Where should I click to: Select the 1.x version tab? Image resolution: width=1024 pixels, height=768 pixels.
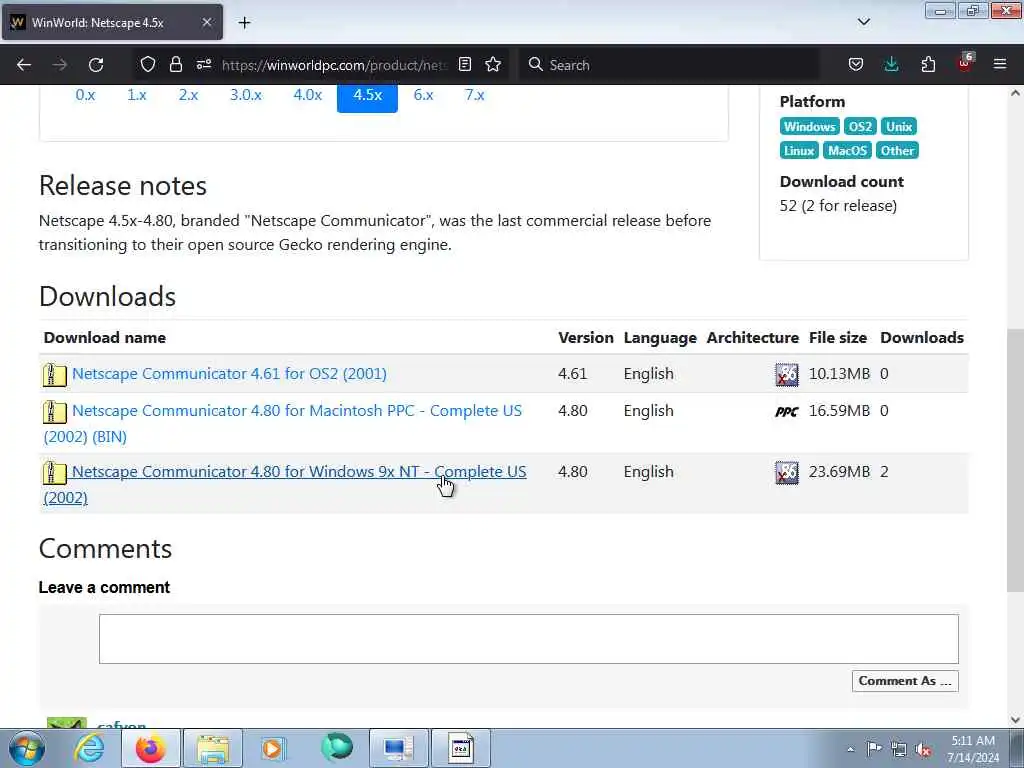pyautogui.click(x=136, y=95)
